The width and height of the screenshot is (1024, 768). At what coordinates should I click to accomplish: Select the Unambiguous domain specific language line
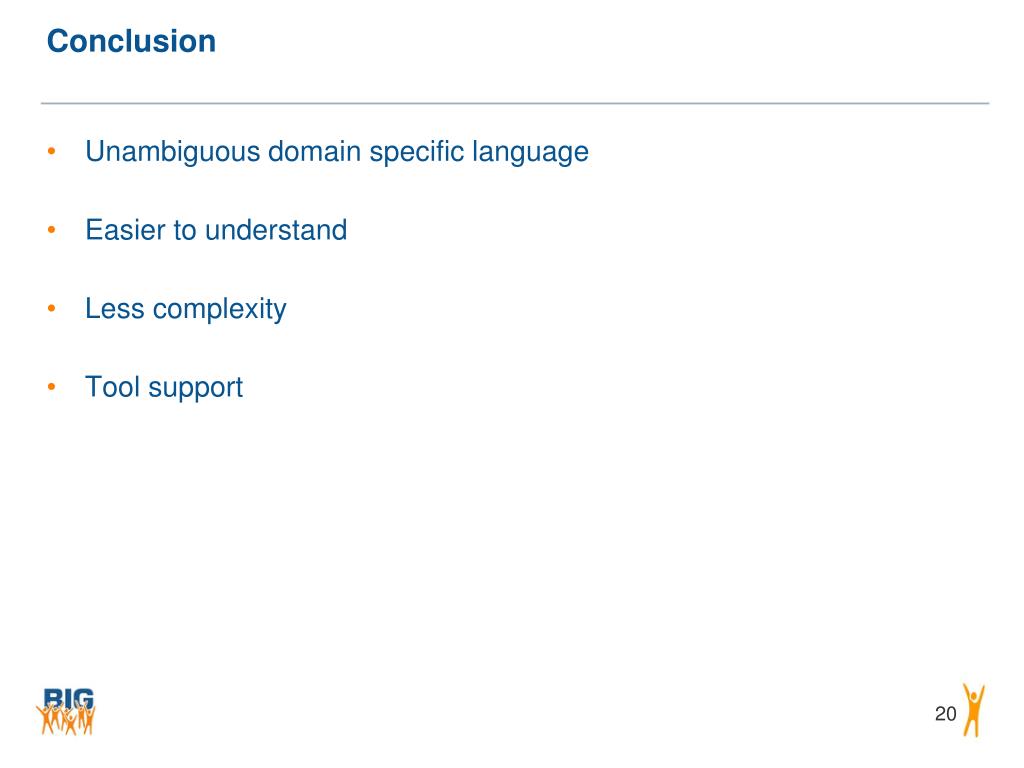(x=337, y=153)
